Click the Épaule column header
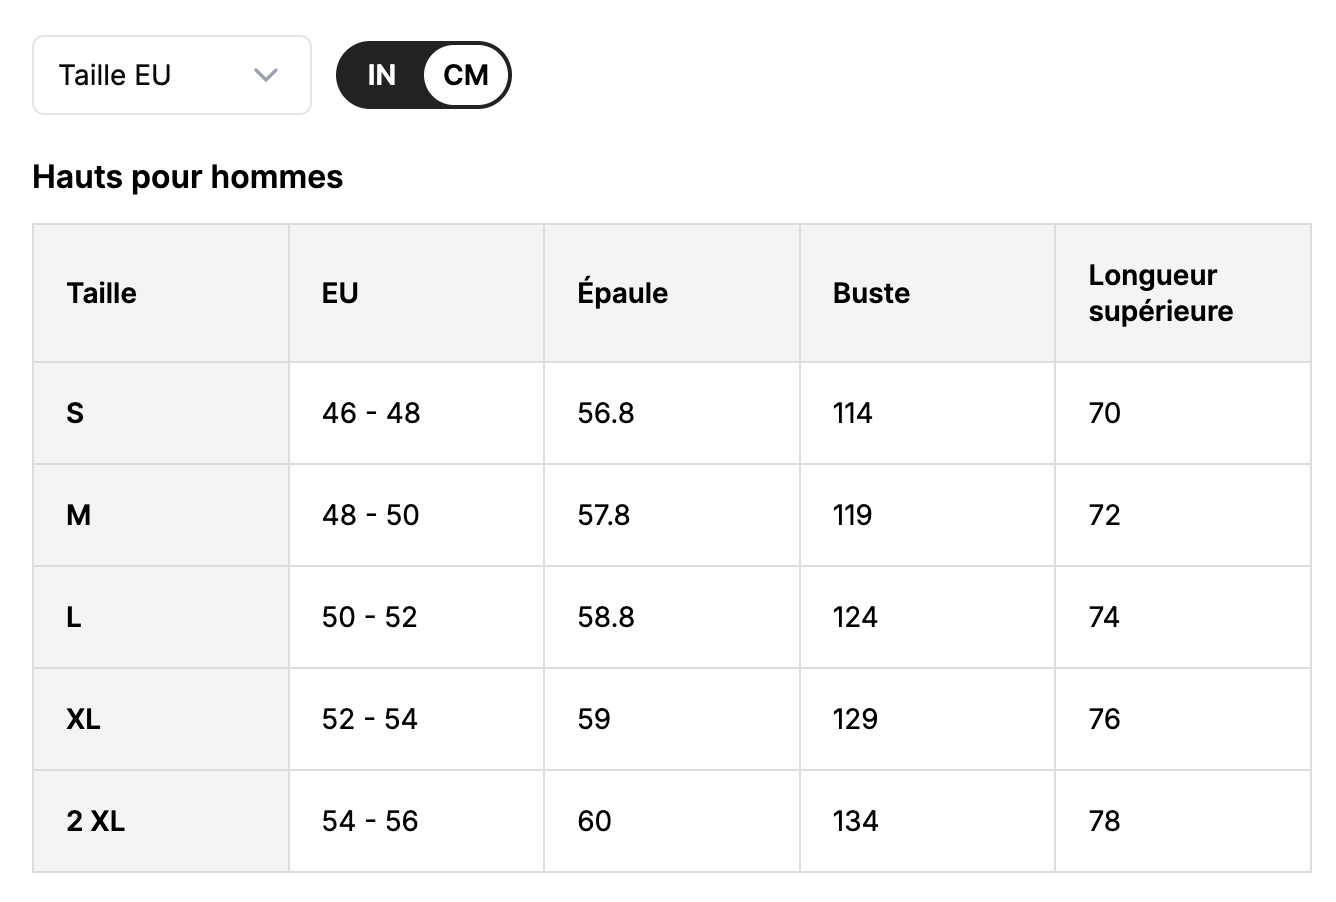 click(x=622, y=293)
